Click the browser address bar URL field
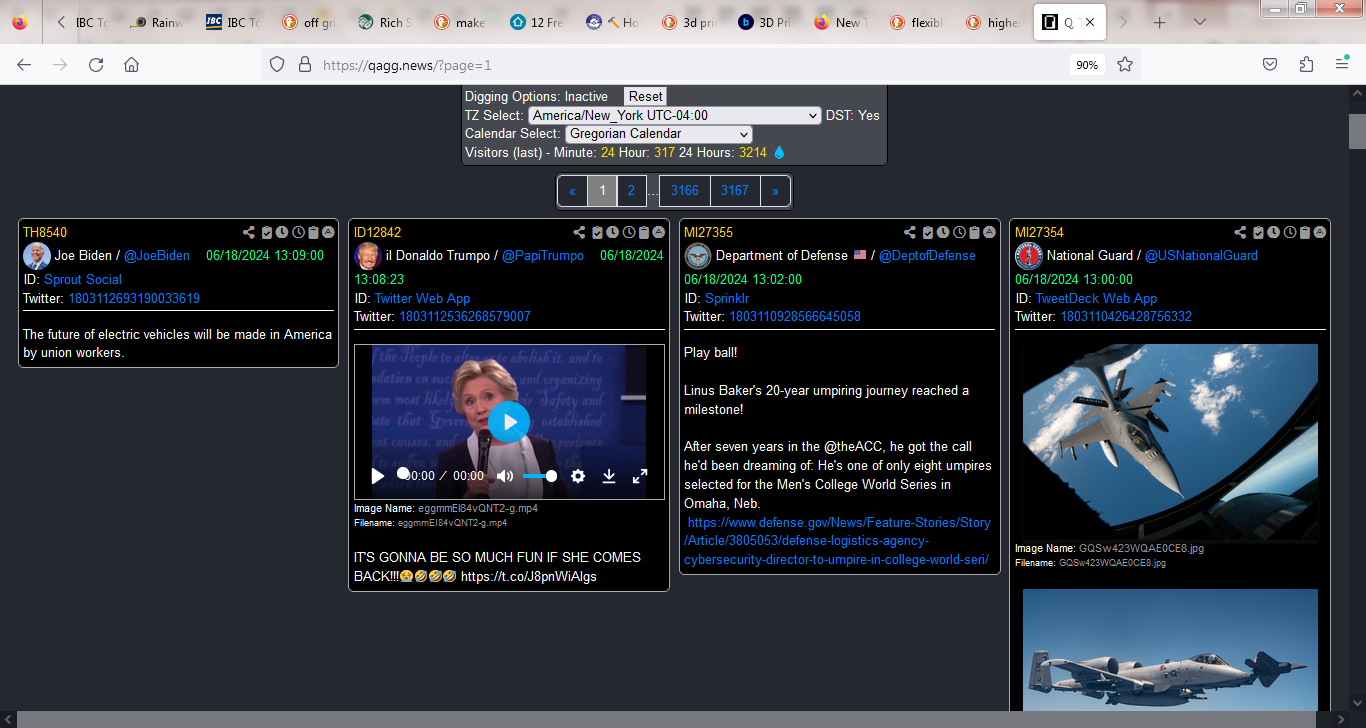The image size is (1366, 728). click(x=690, y=65)
